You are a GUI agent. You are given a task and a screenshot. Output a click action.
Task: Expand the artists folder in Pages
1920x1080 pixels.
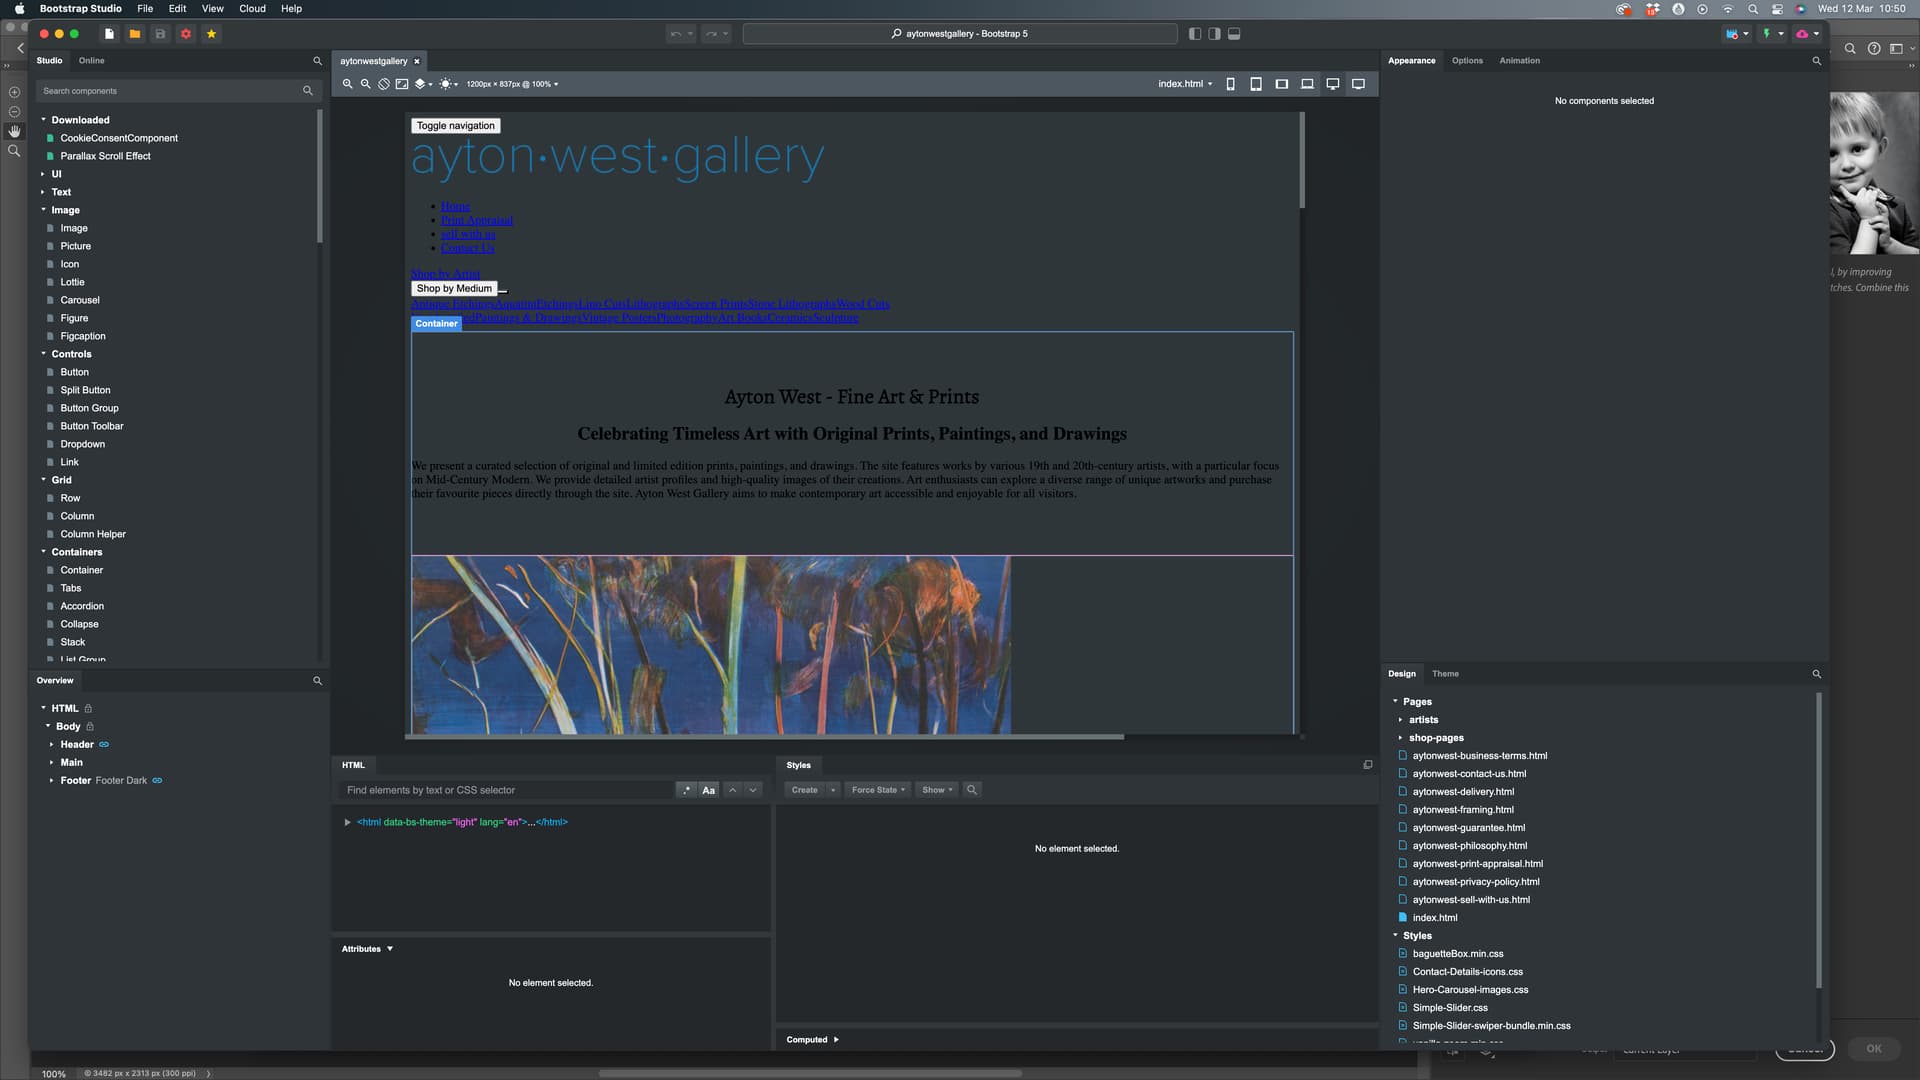coord(1400,720)
